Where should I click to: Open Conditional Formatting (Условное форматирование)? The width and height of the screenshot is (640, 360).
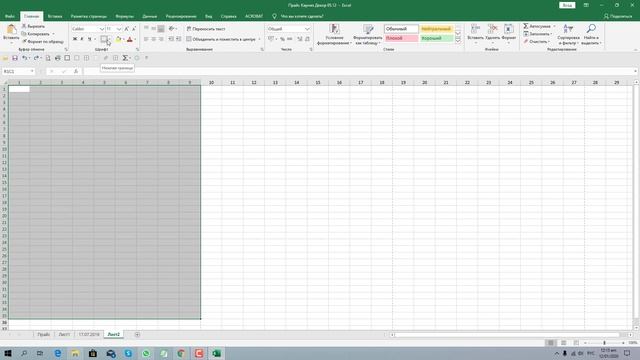[x=334, y=34]
